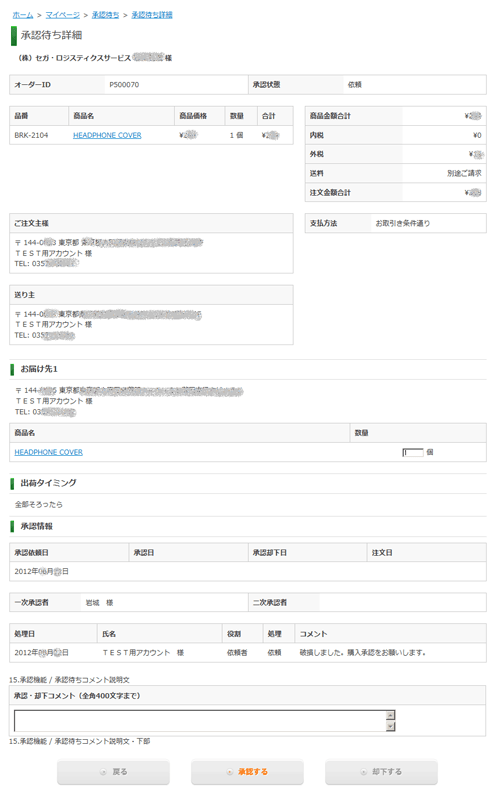The width and height of the screenshot is (497, 796).
Task: Go to the 承認待ち breadcrumb link
Action: coord(105,15)
